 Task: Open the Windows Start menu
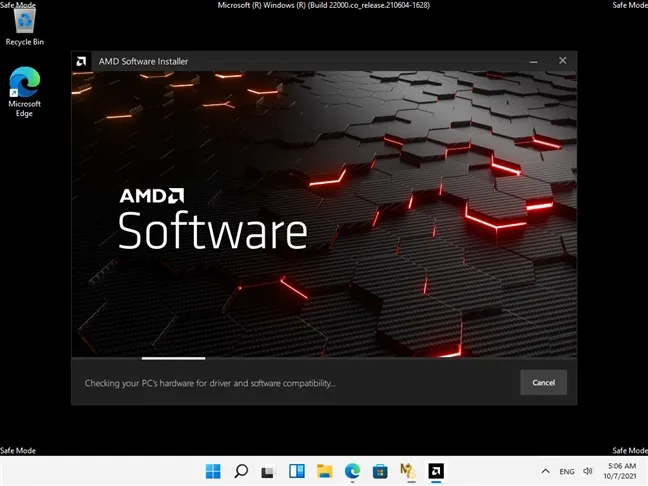coord(213,471)
